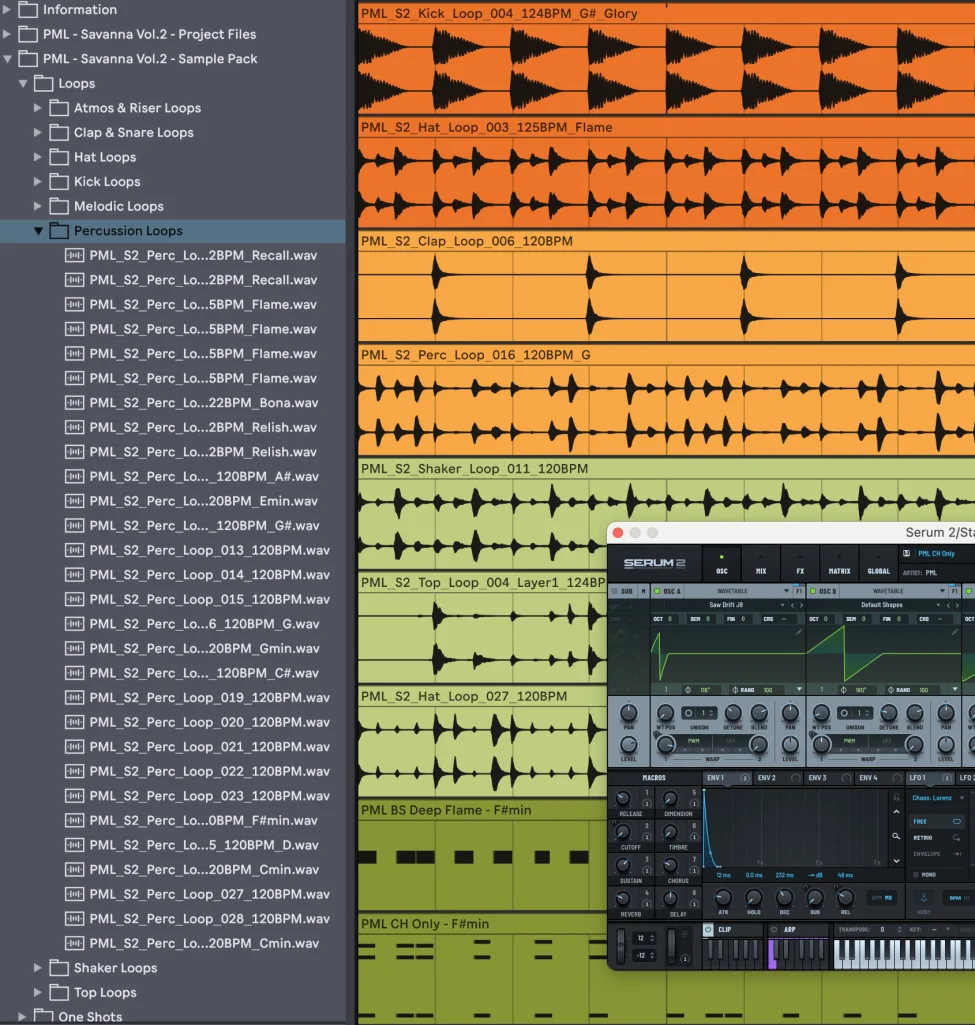Viewport: 975px width, 1025px height.
Task: Switch to Serum MIX tab
Action: 761,565
